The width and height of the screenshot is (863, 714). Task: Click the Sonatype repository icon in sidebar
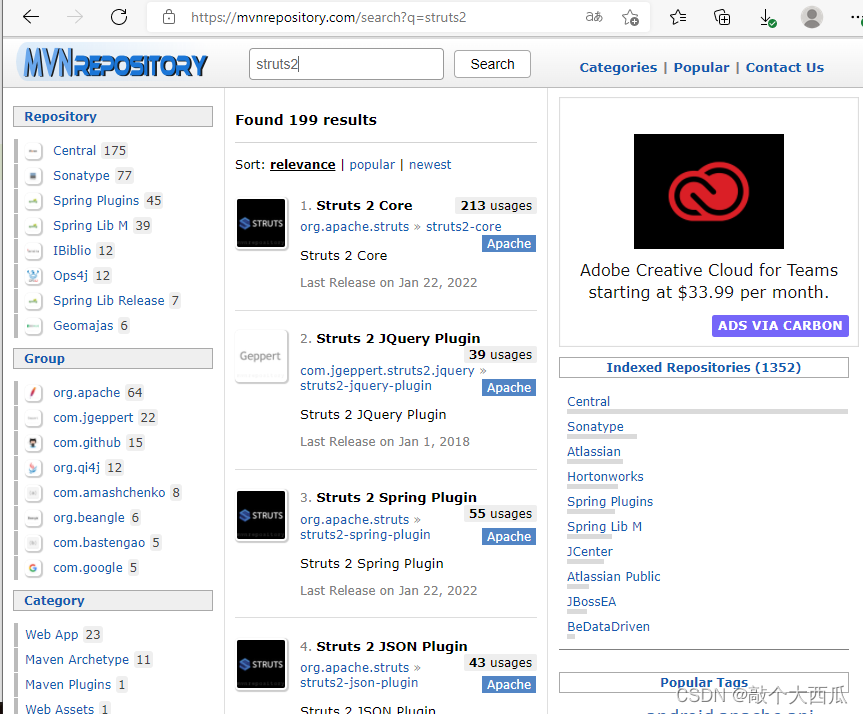coord(33,176)
